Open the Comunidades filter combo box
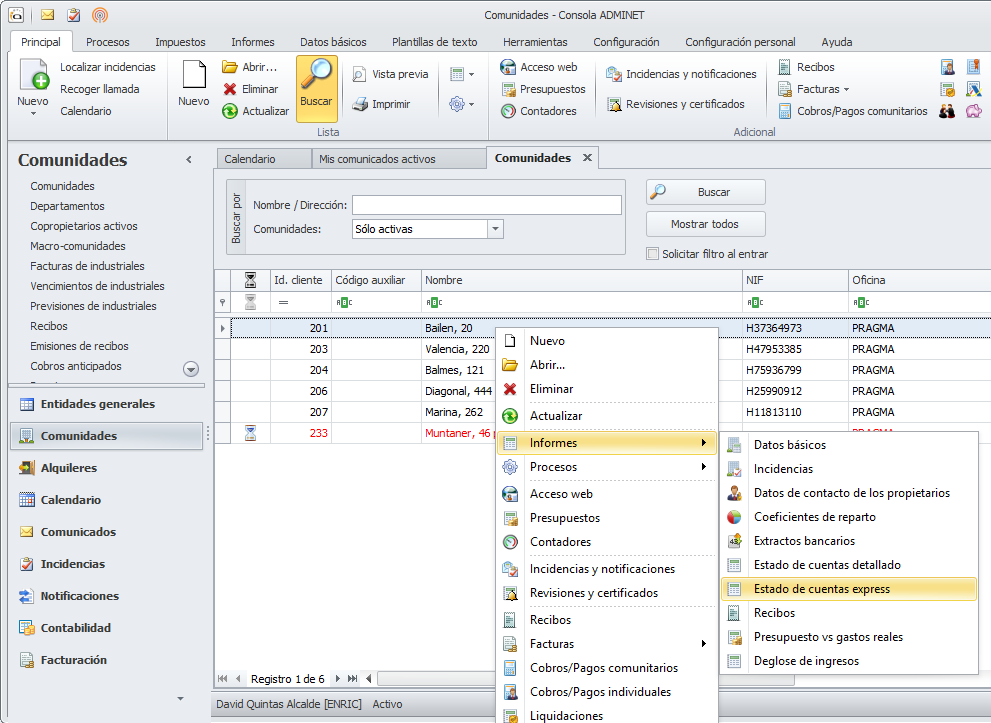Screen dimensions: 991x723 pos(495,229)
